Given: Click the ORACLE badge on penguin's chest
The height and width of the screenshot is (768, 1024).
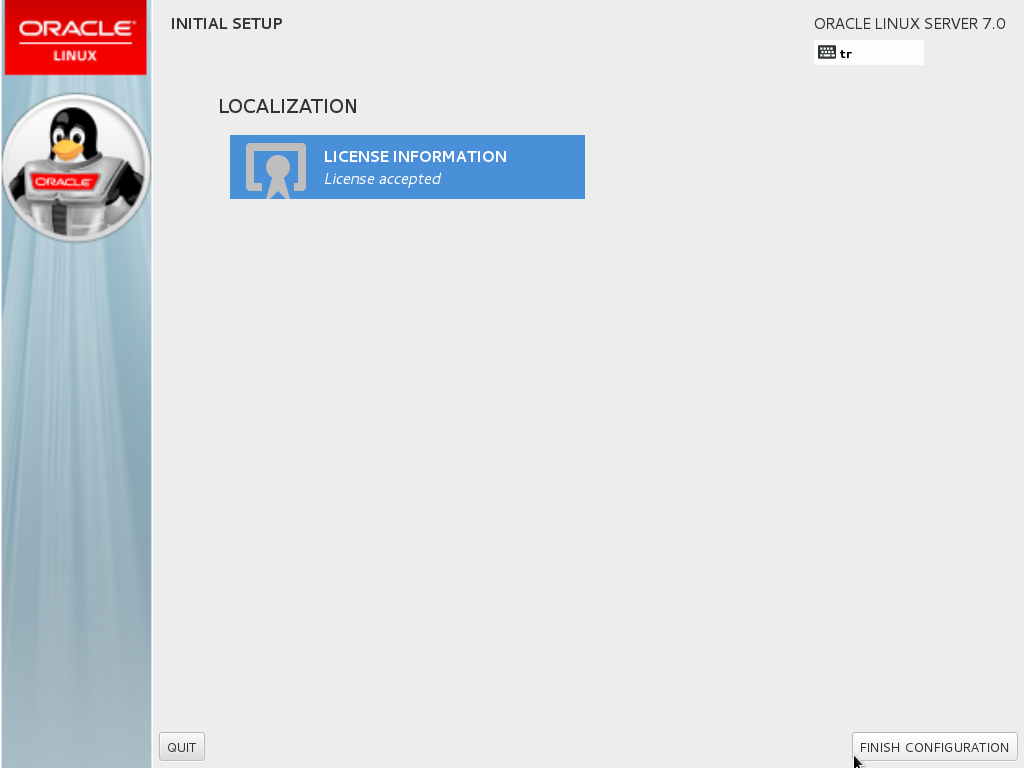Looking at the screenshot, I should pos(64,182).
